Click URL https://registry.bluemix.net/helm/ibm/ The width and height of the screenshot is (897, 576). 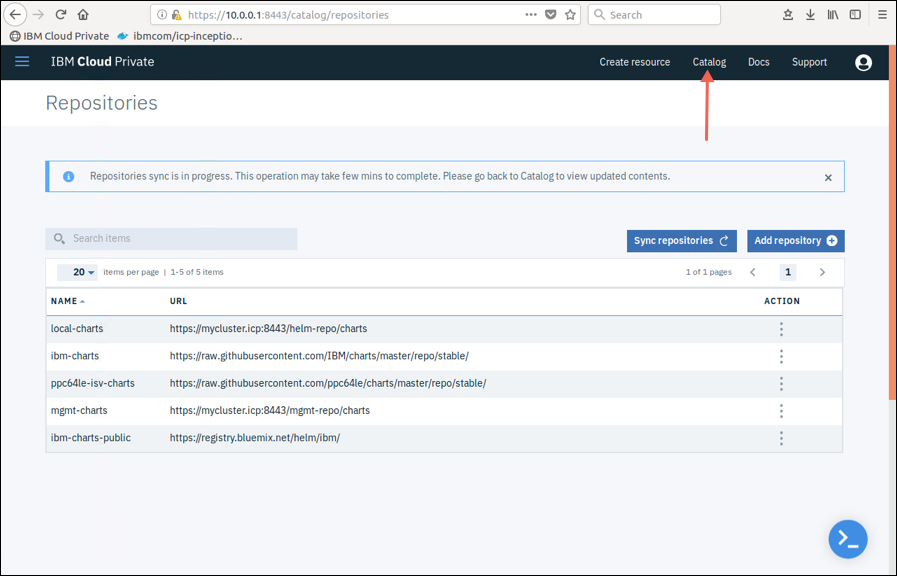(x=255, y=438)
